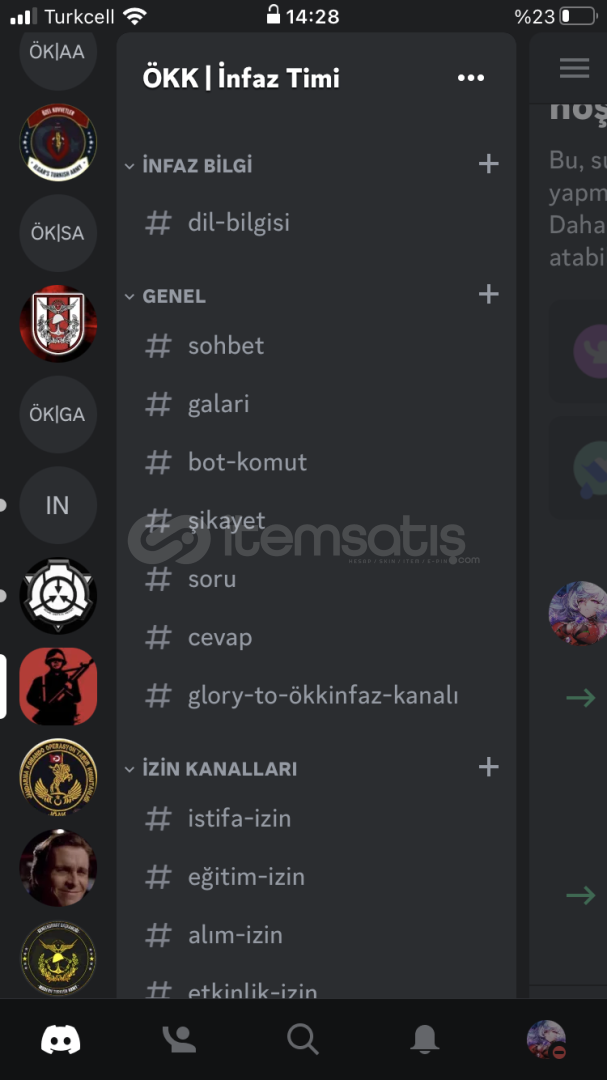The height and width of the screenshot is (1080, 607).
Task: Collapse the GENEL category
Action: (x=165, y=296)
